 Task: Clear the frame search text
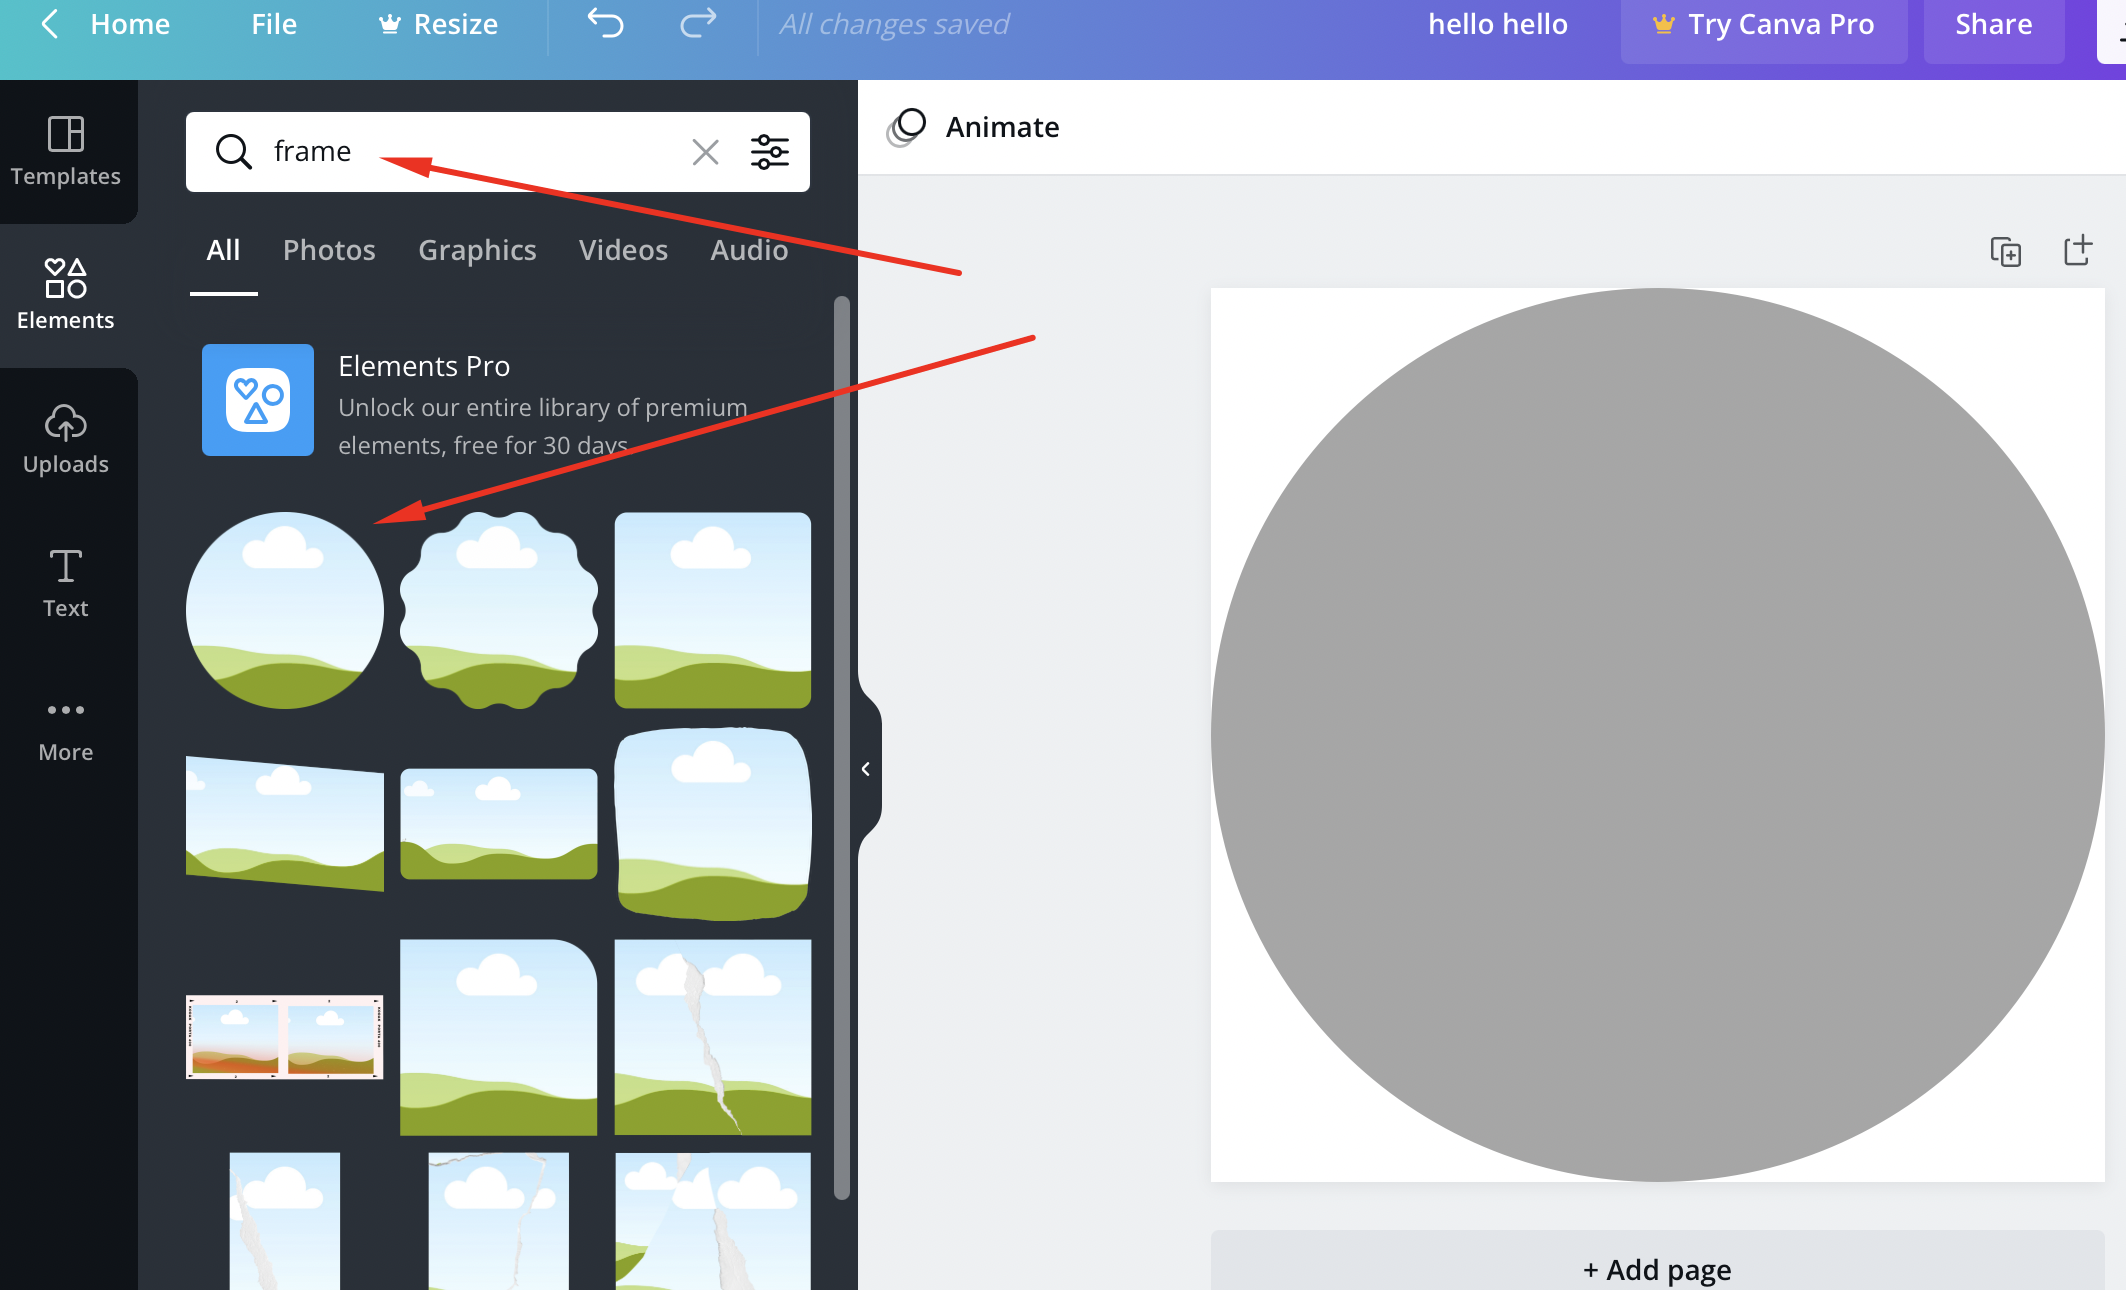pos(706,152)
